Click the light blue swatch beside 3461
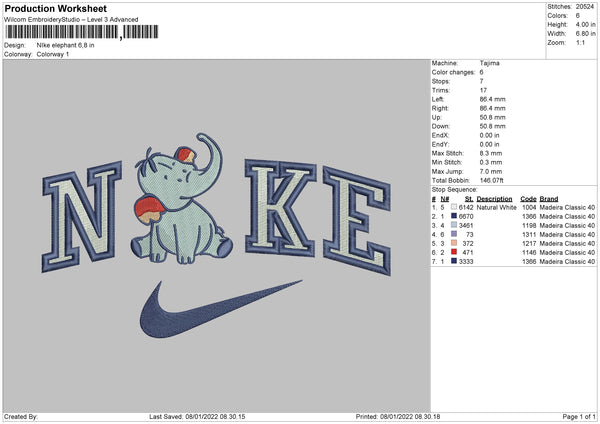Screen dimensions: 600x424 tap(454, 225)
